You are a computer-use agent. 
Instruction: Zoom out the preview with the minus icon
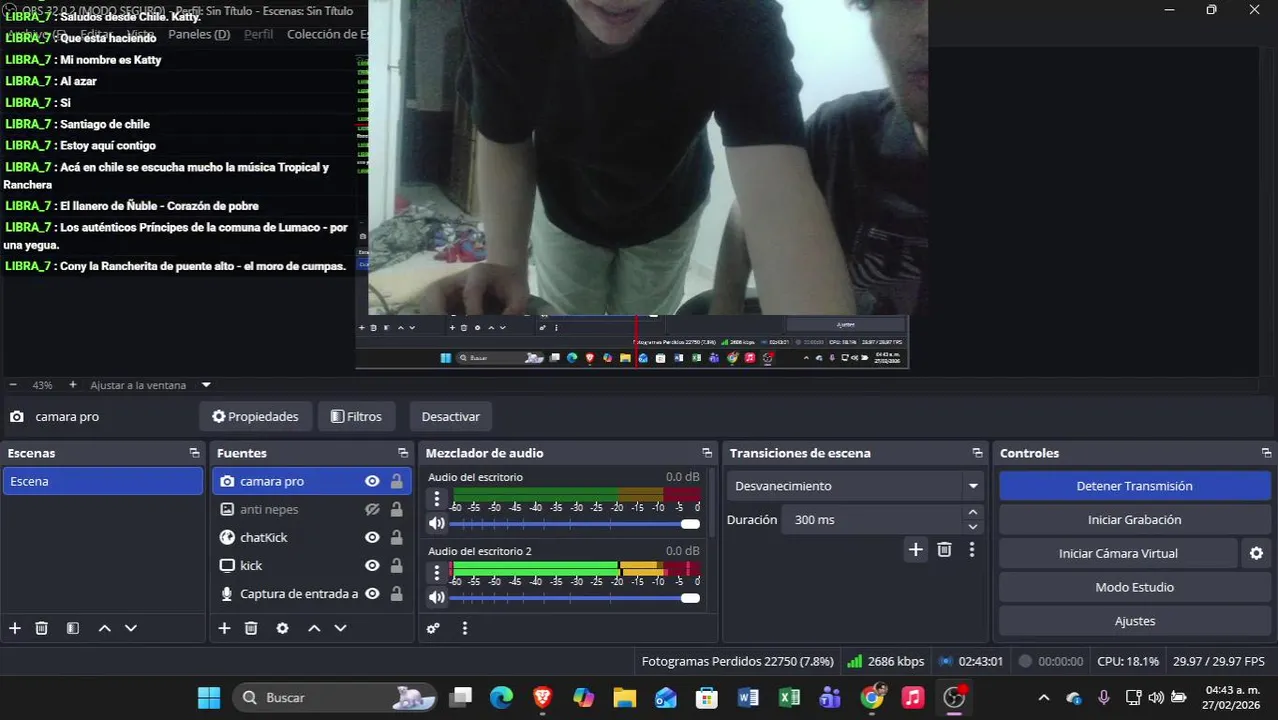(x=13, y=385)
